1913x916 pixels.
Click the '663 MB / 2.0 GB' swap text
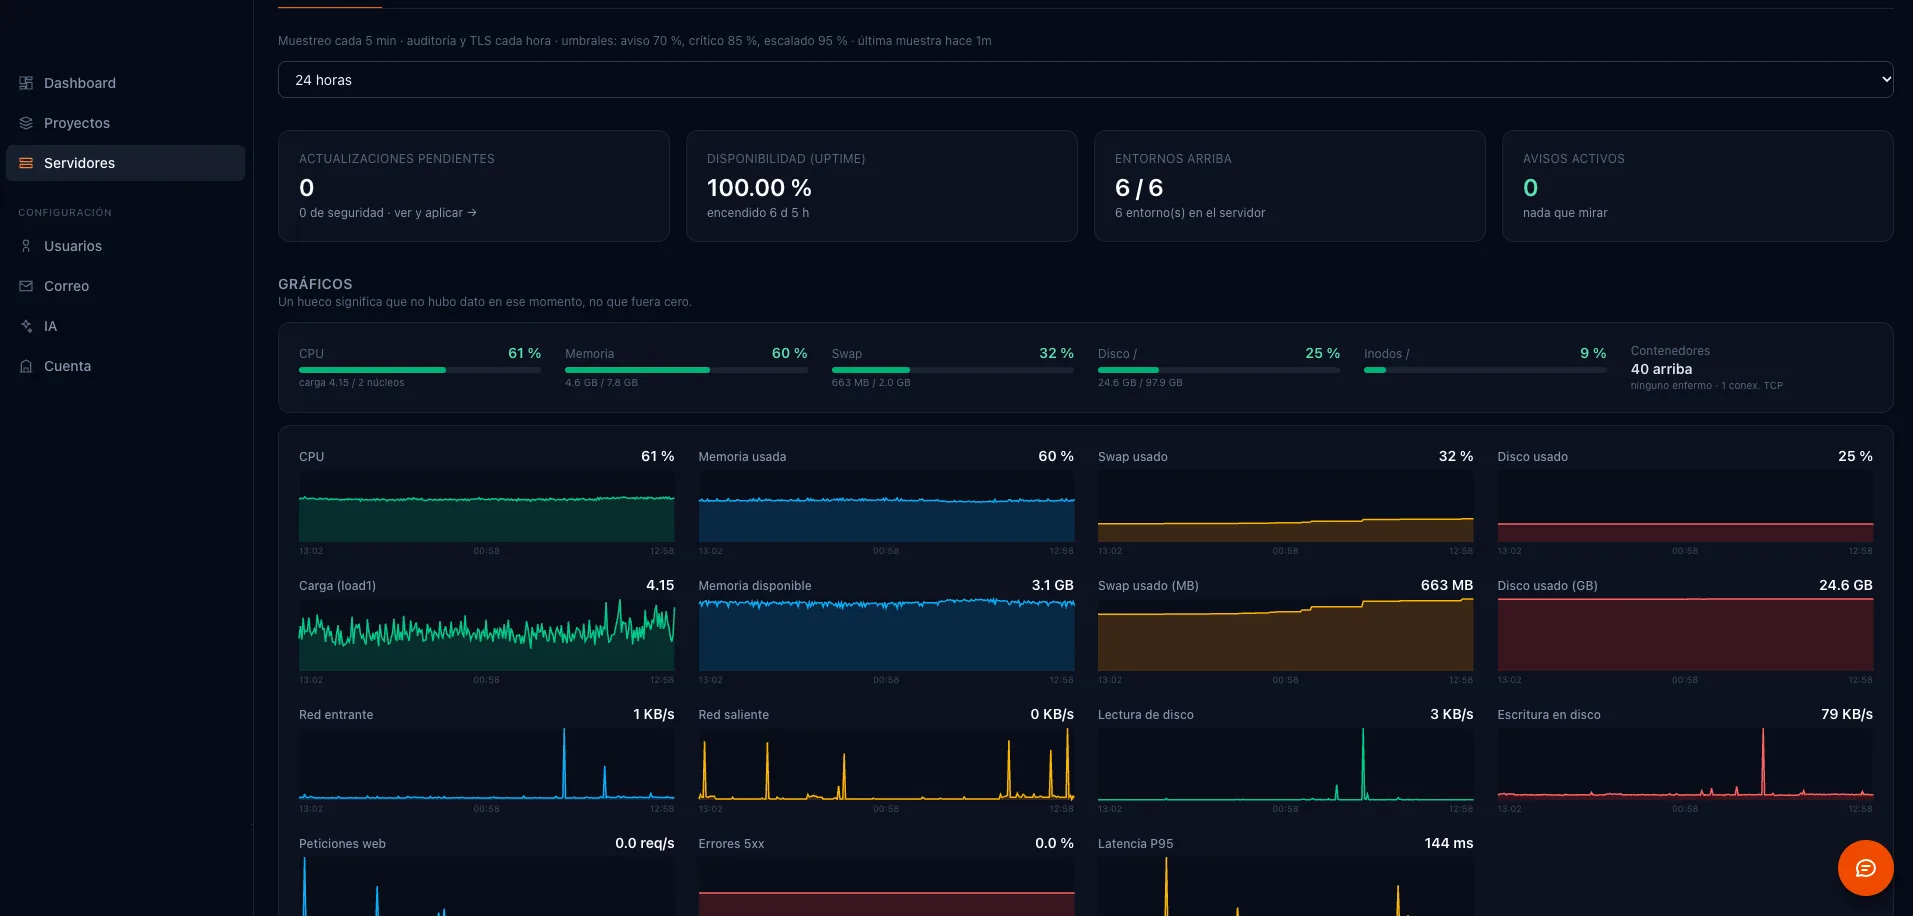(871, 383)
